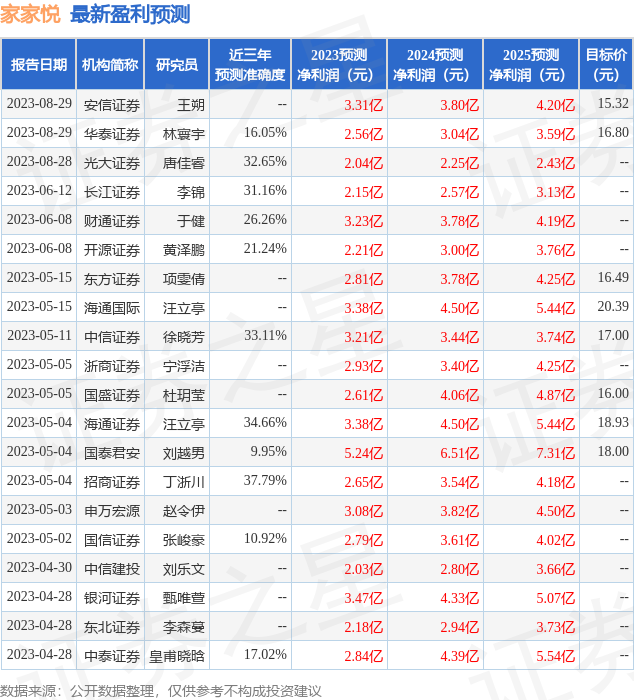
Task: Click the 海通国际 institution cell
Action: 112,308
